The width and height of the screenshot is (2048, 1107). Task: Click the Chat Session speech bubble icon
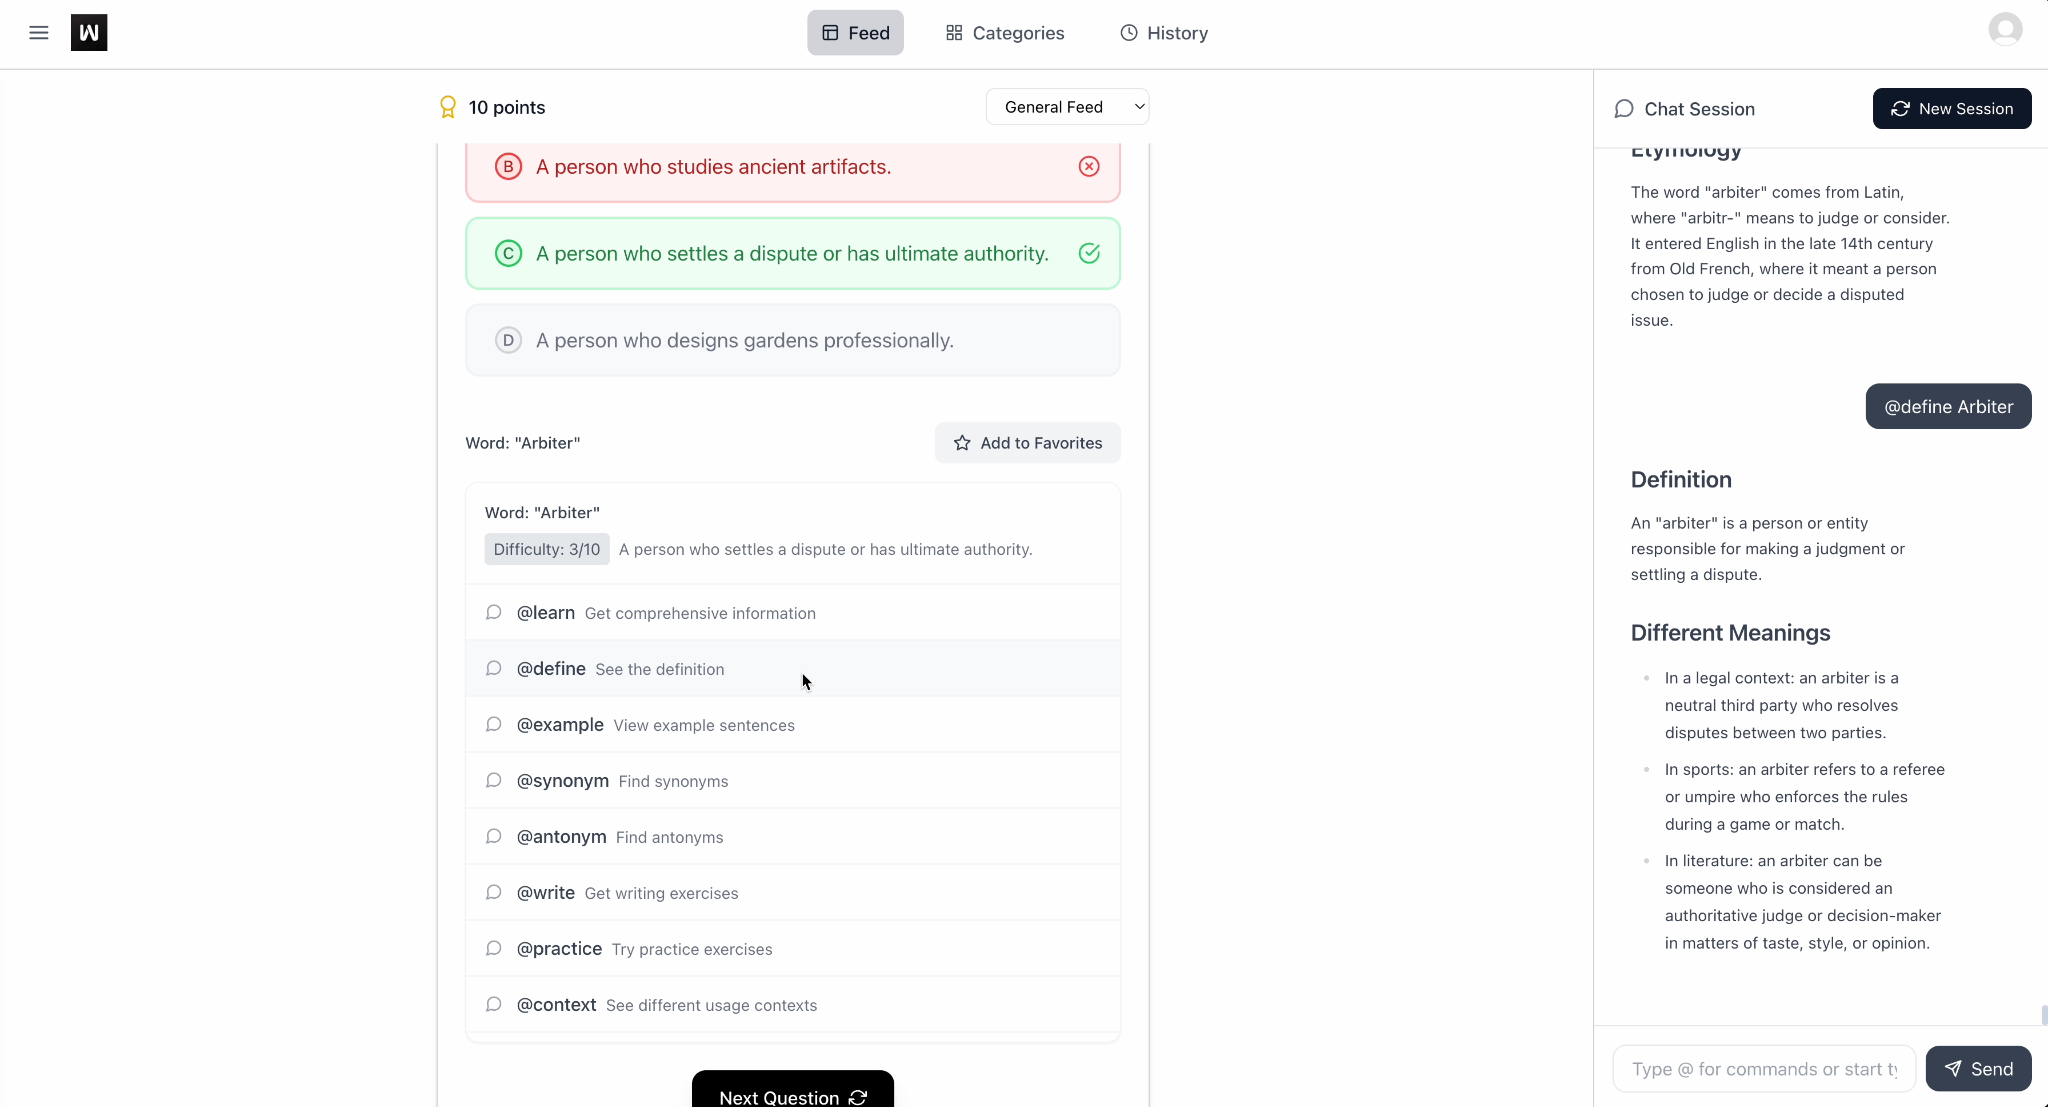[x=1624, y=109]
